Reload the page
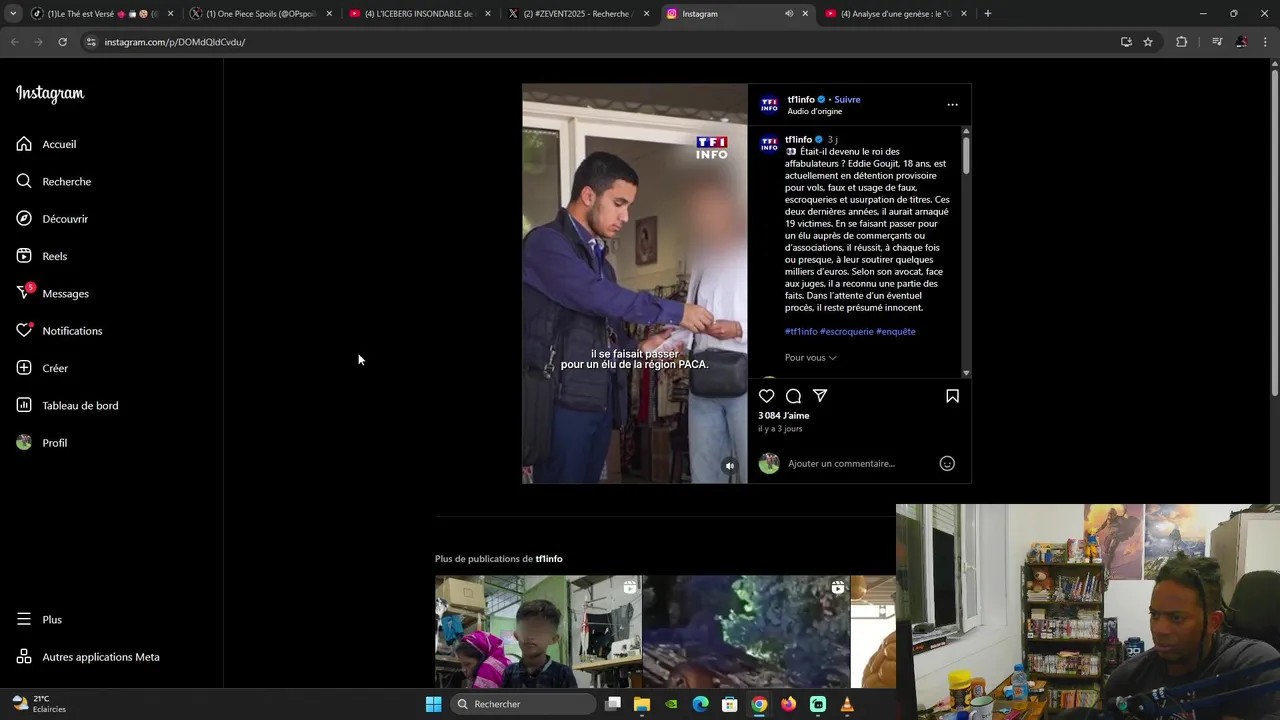Screen dimensions: 1280x720 point(62,42)
